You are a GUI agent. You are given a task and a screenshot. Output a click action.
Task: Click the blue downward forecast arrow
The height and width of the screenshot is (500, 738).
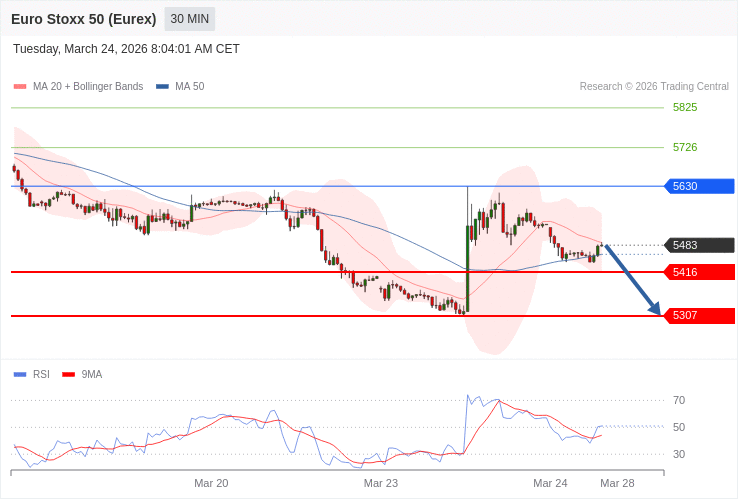tap(633, 280)
